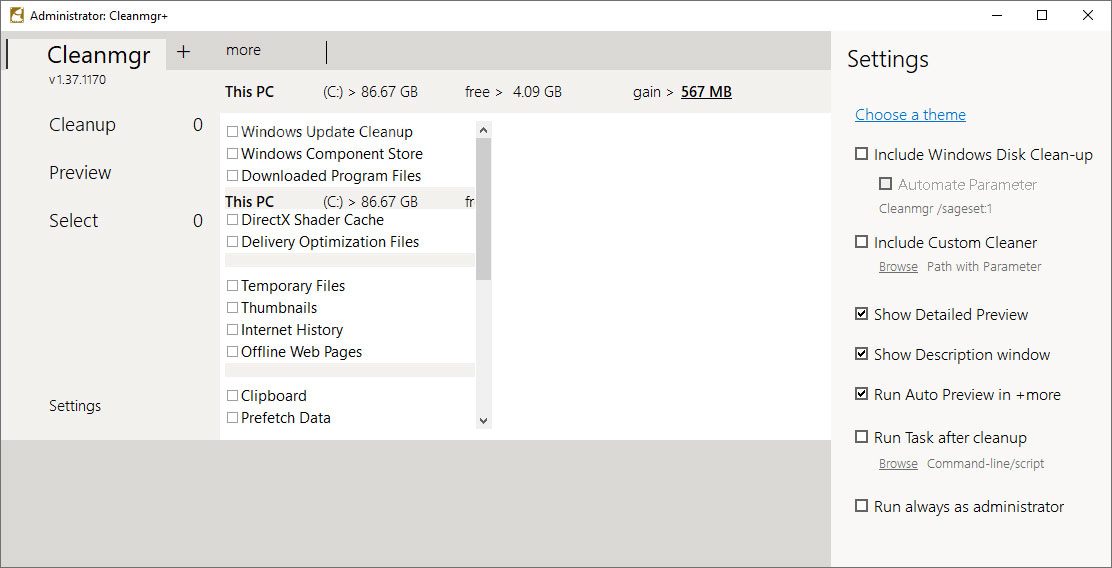Enable Include Custom Cleaner
Viewport: 1112px width, 568px height.
[861, 242]
